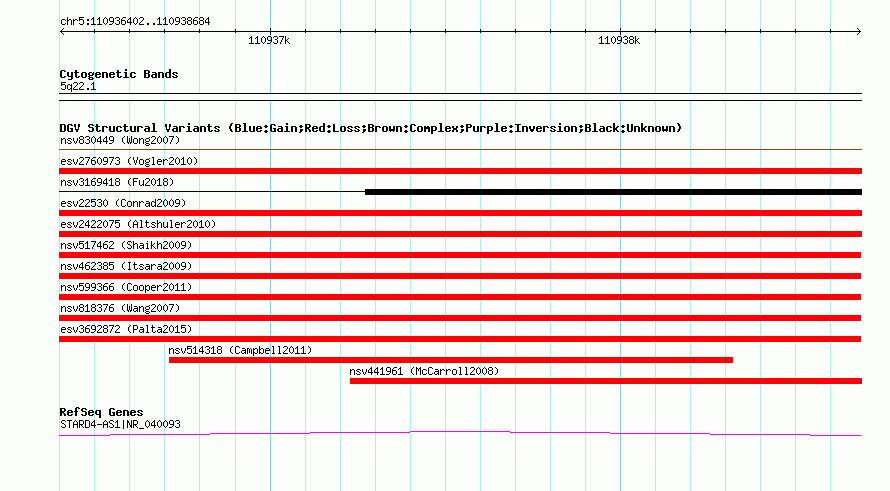
Task: Open the DGV Structural Variants track title
Action: pos(370,128)
